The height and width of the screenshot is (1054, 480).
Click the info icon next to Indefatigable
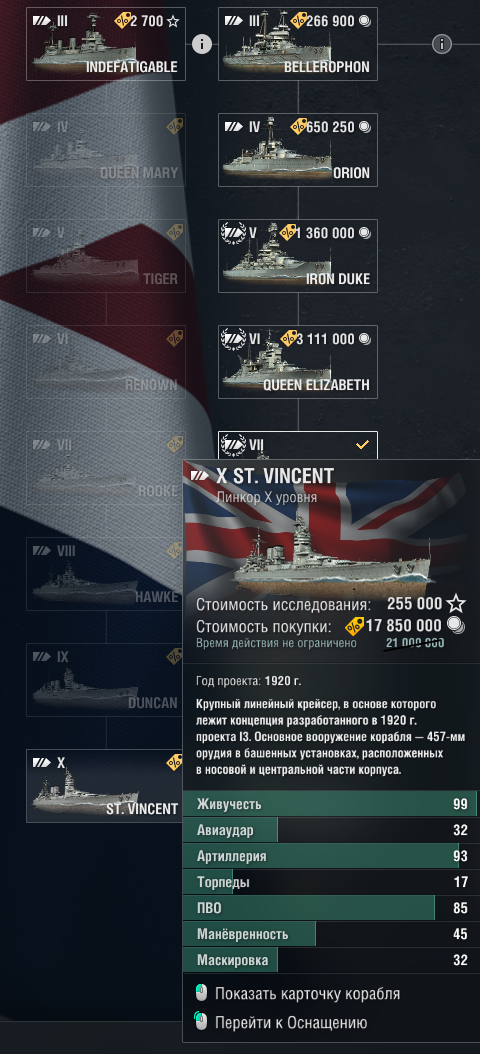[x=202, y=44]
